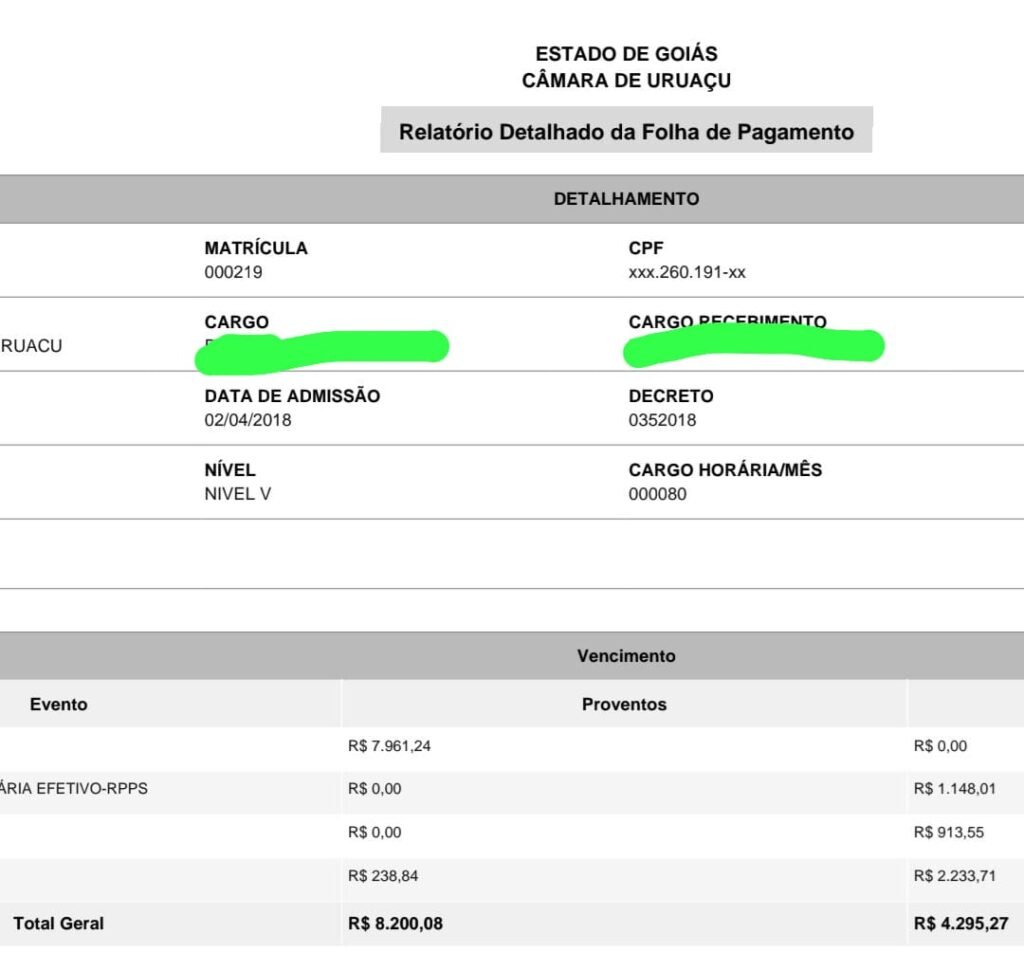Select the Evento column header
1024x971 pixels.
58,704
